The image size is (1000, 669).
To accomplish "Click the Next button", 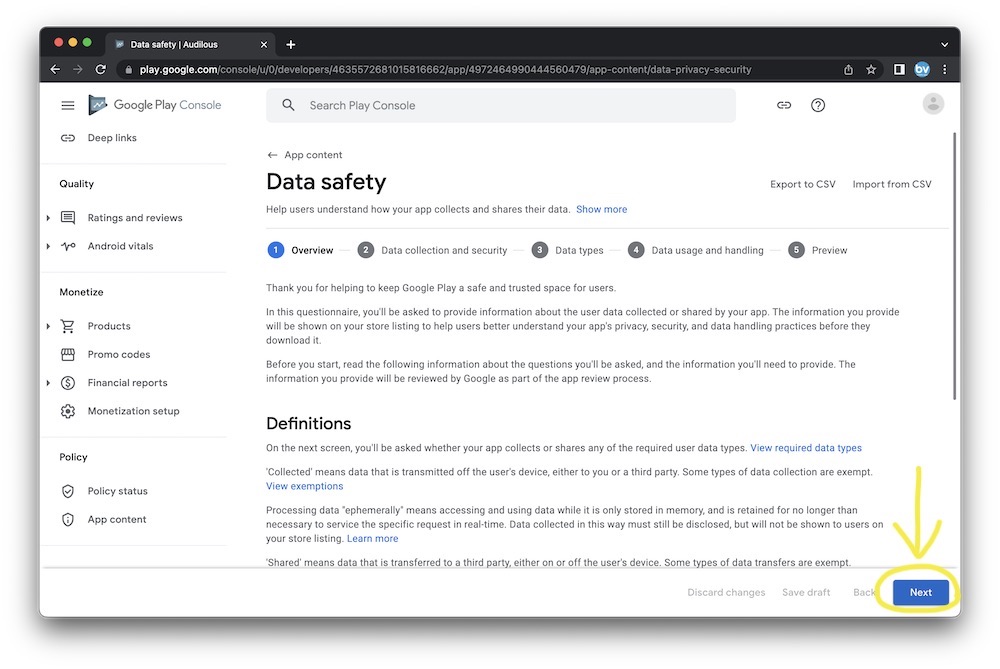I will coord(920,592).
